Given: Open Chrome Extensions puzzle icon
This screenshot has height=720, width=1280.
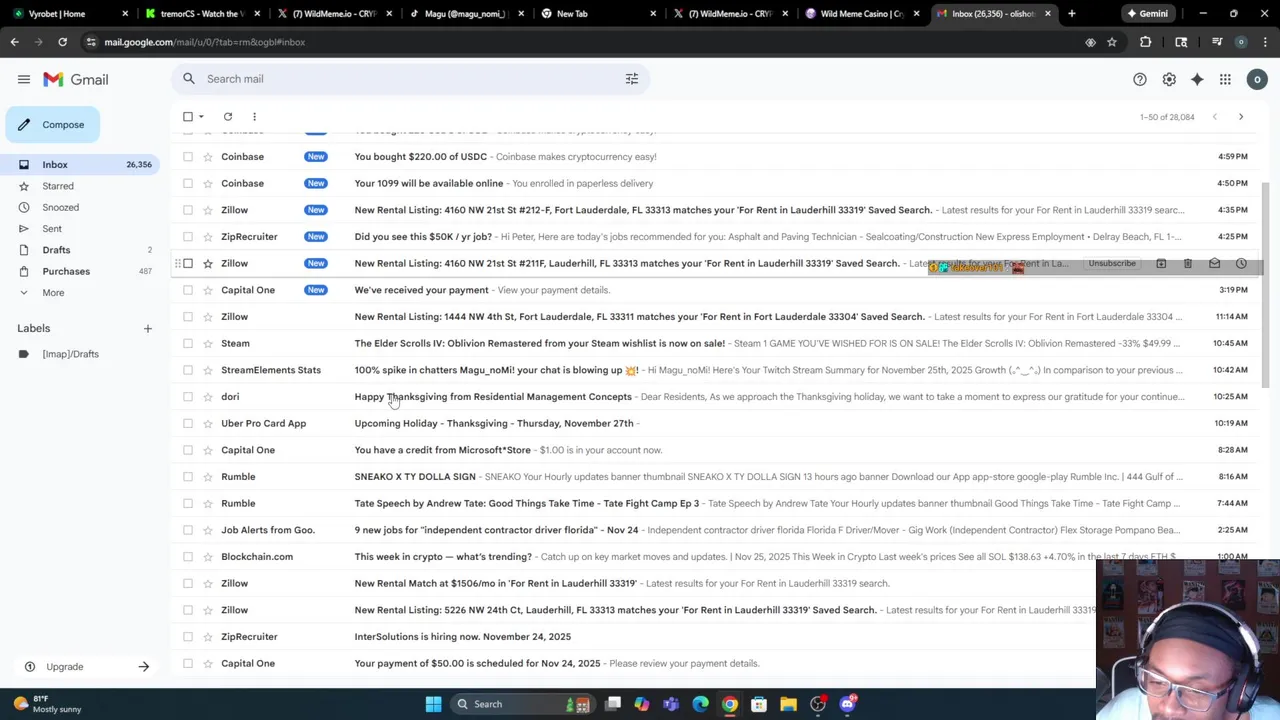Looking at the screenshot, I should [1146, 42].
